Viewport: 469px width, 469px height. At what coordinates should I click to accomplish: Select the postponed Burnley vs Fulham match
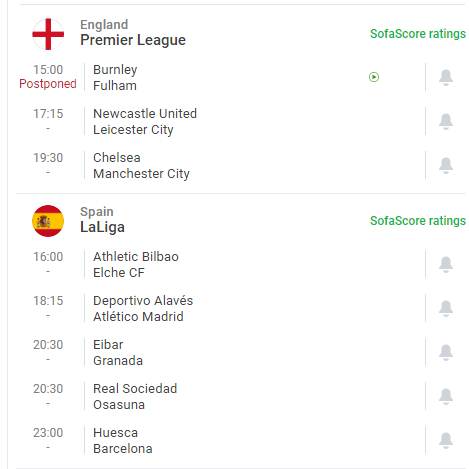point(220,77)
